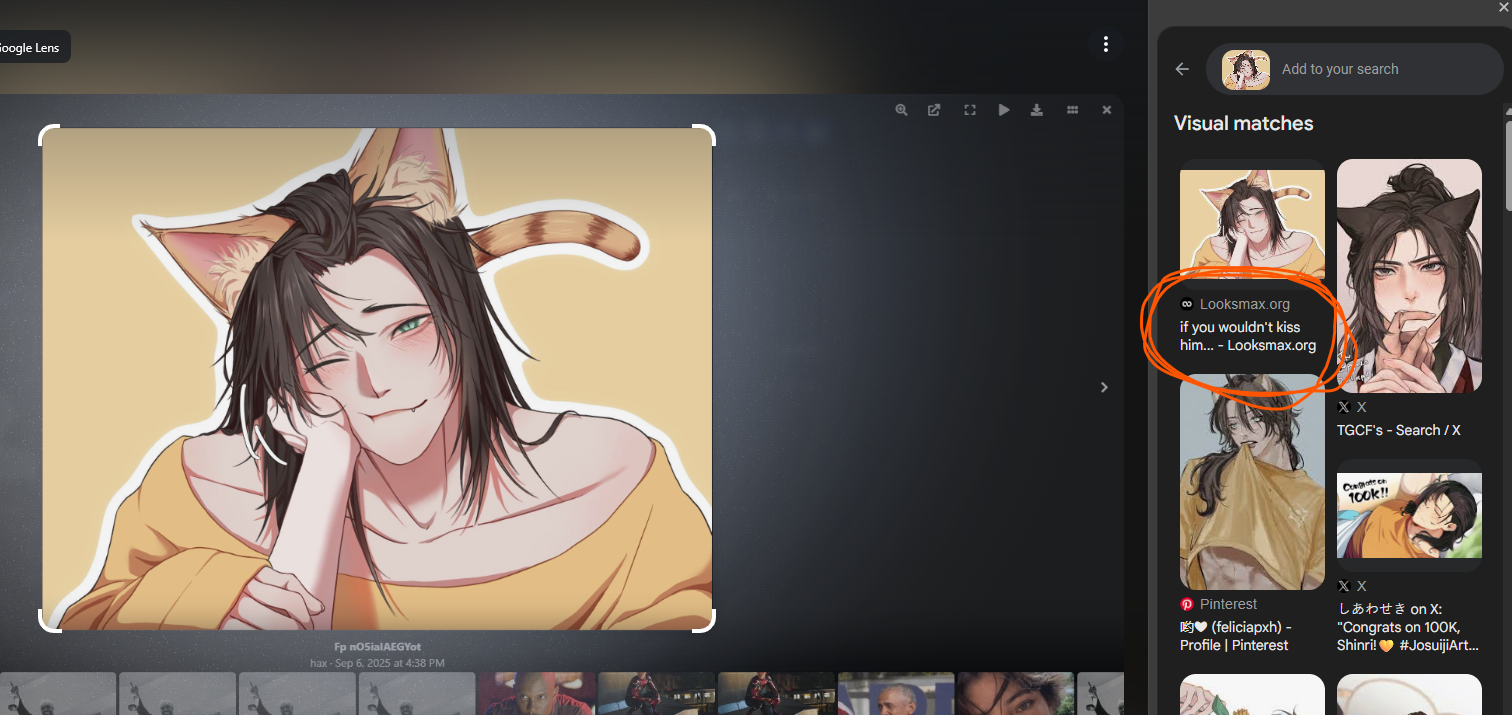Toggle fullscreen view of the image

[969, 110]
